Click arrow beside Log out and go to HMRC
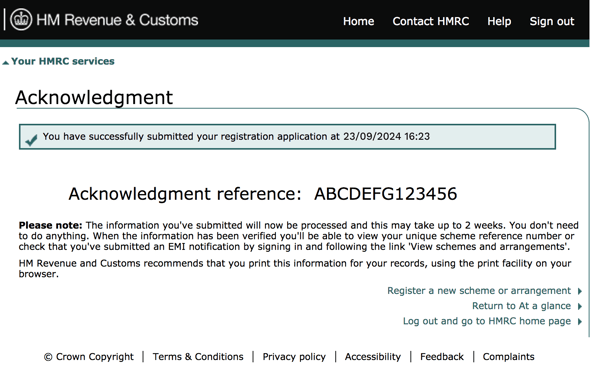The image size is (591, 368). coord(580,321)
